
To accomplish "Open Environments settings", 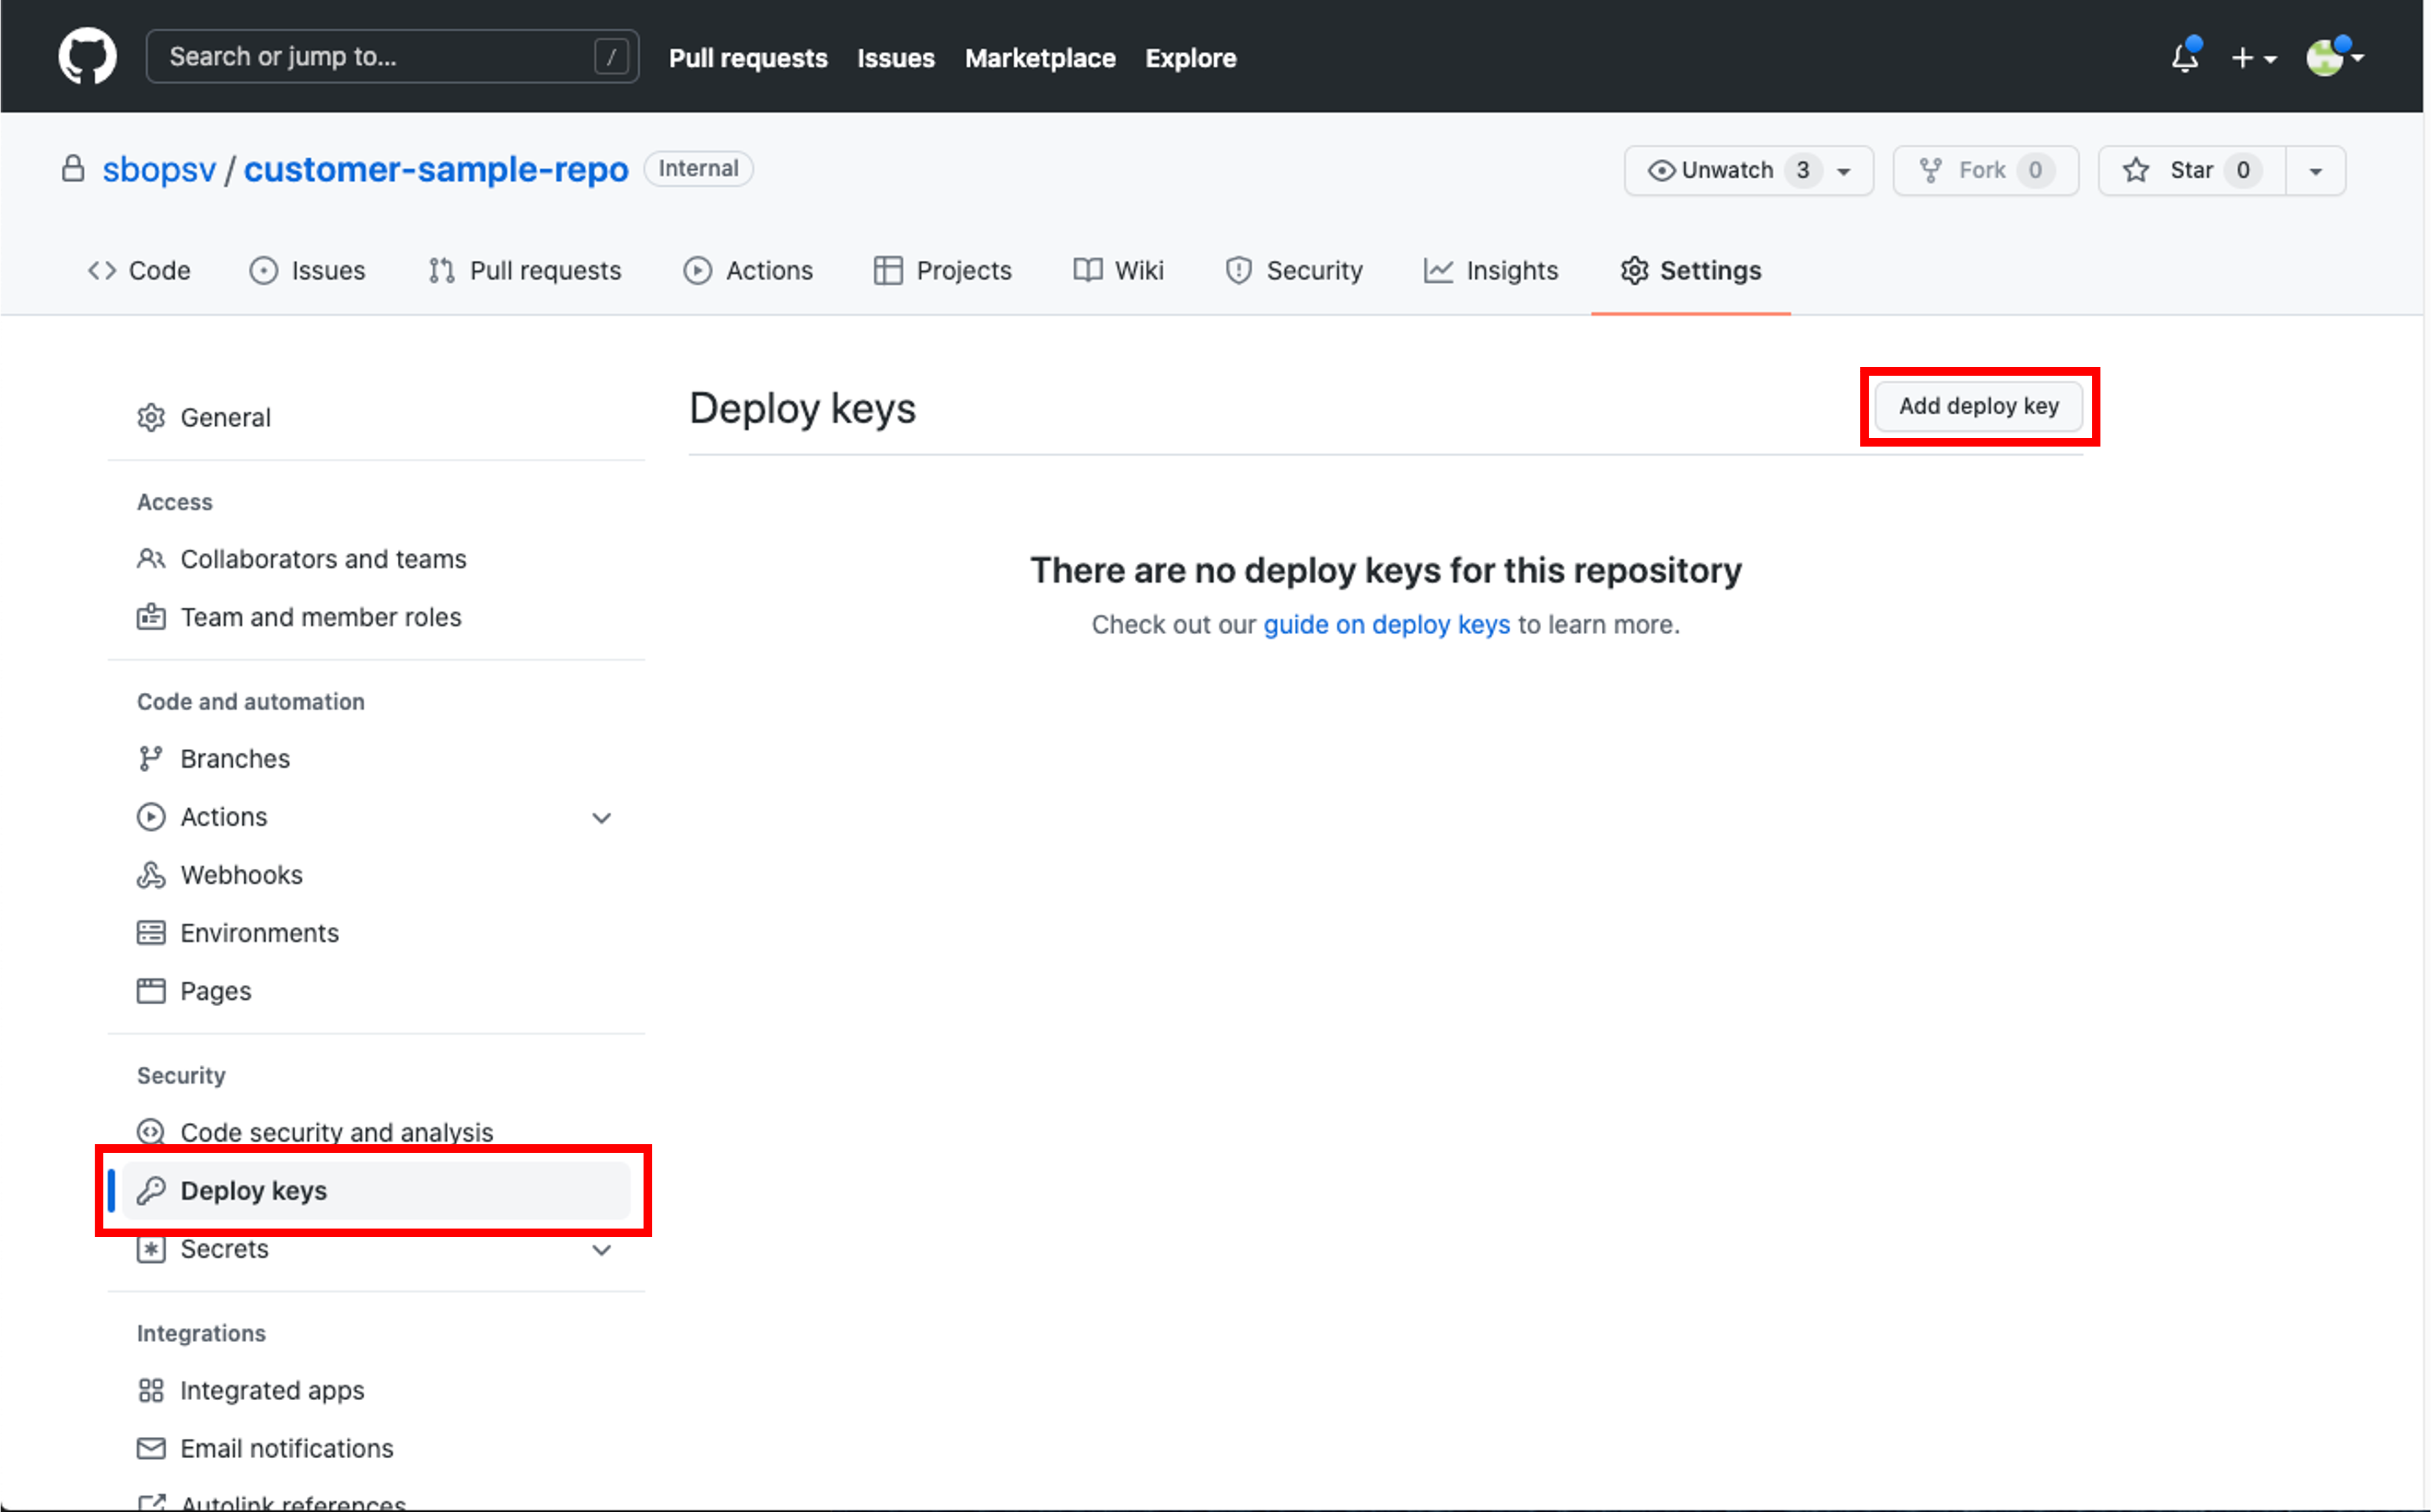I will 376,933.
